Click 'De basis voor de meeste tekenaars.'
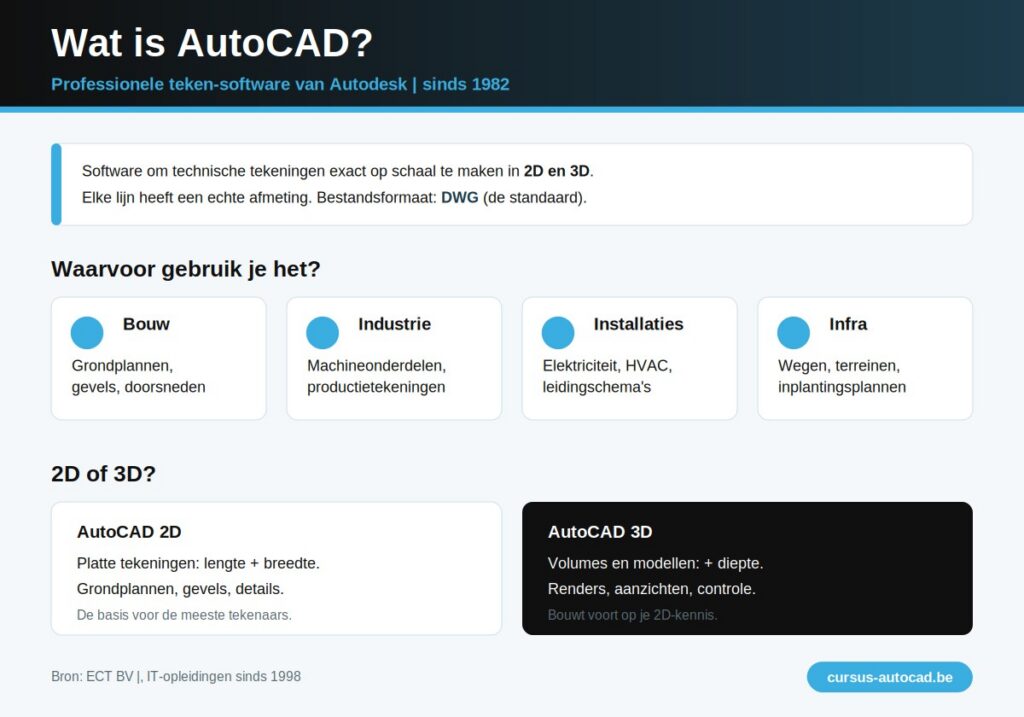1024x717 pixels. coord(184,615)
